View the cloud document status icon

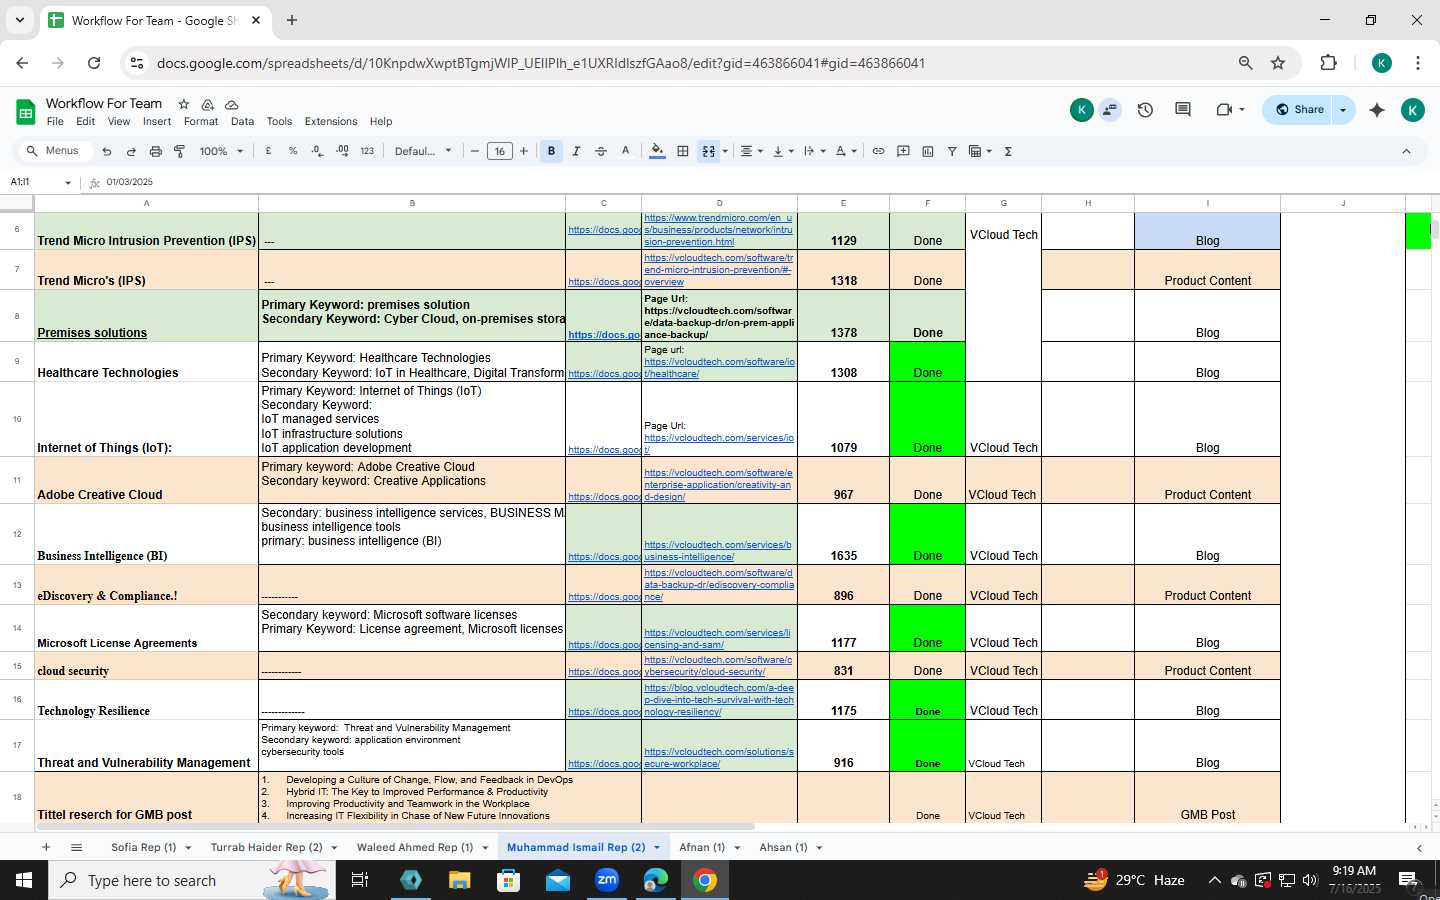pos(232,104)
